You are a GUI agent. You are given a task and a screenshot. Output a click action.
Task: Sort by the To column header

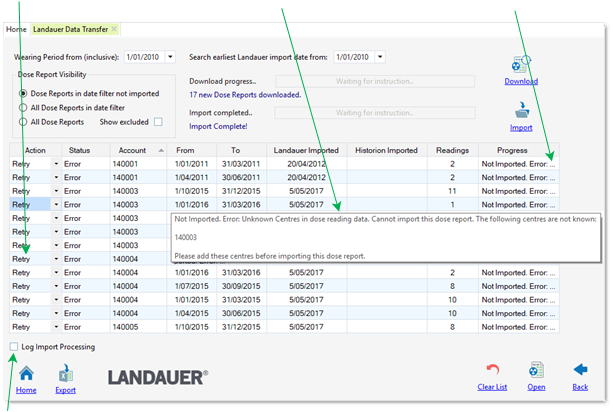click(241, 150)
